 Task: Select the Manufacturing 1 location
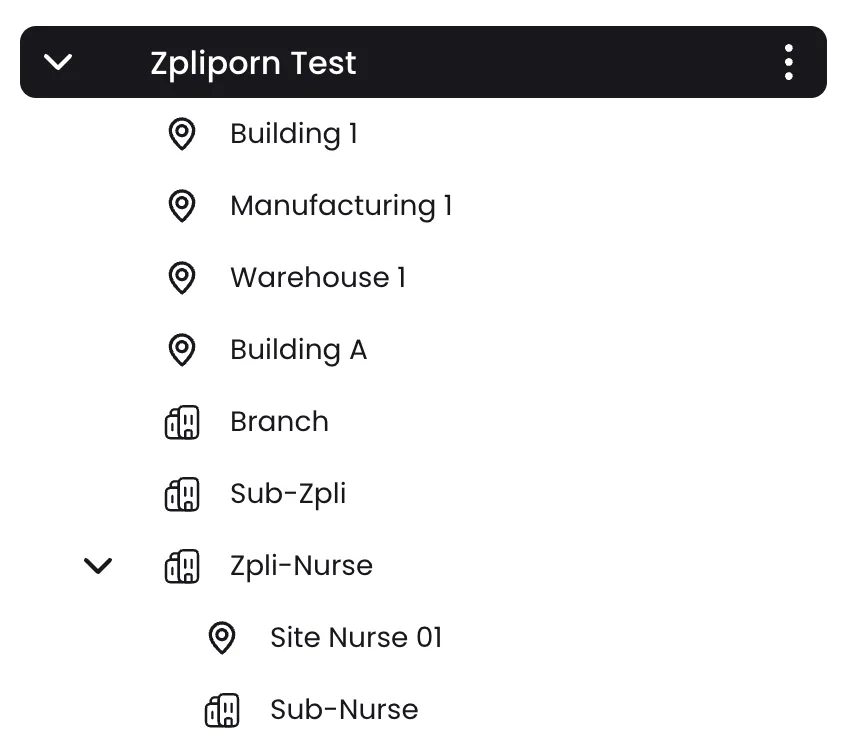pyautogui.click(x=341, y=206)
